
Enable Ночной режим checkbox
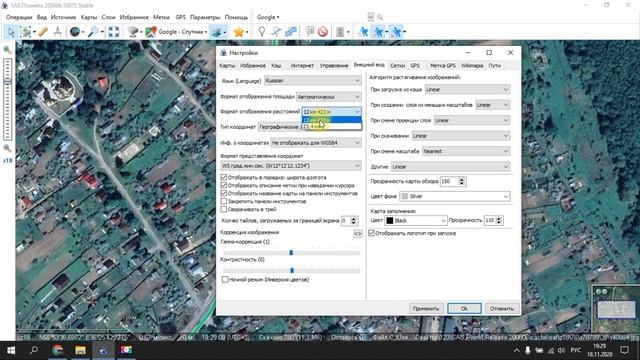(225, 280)
